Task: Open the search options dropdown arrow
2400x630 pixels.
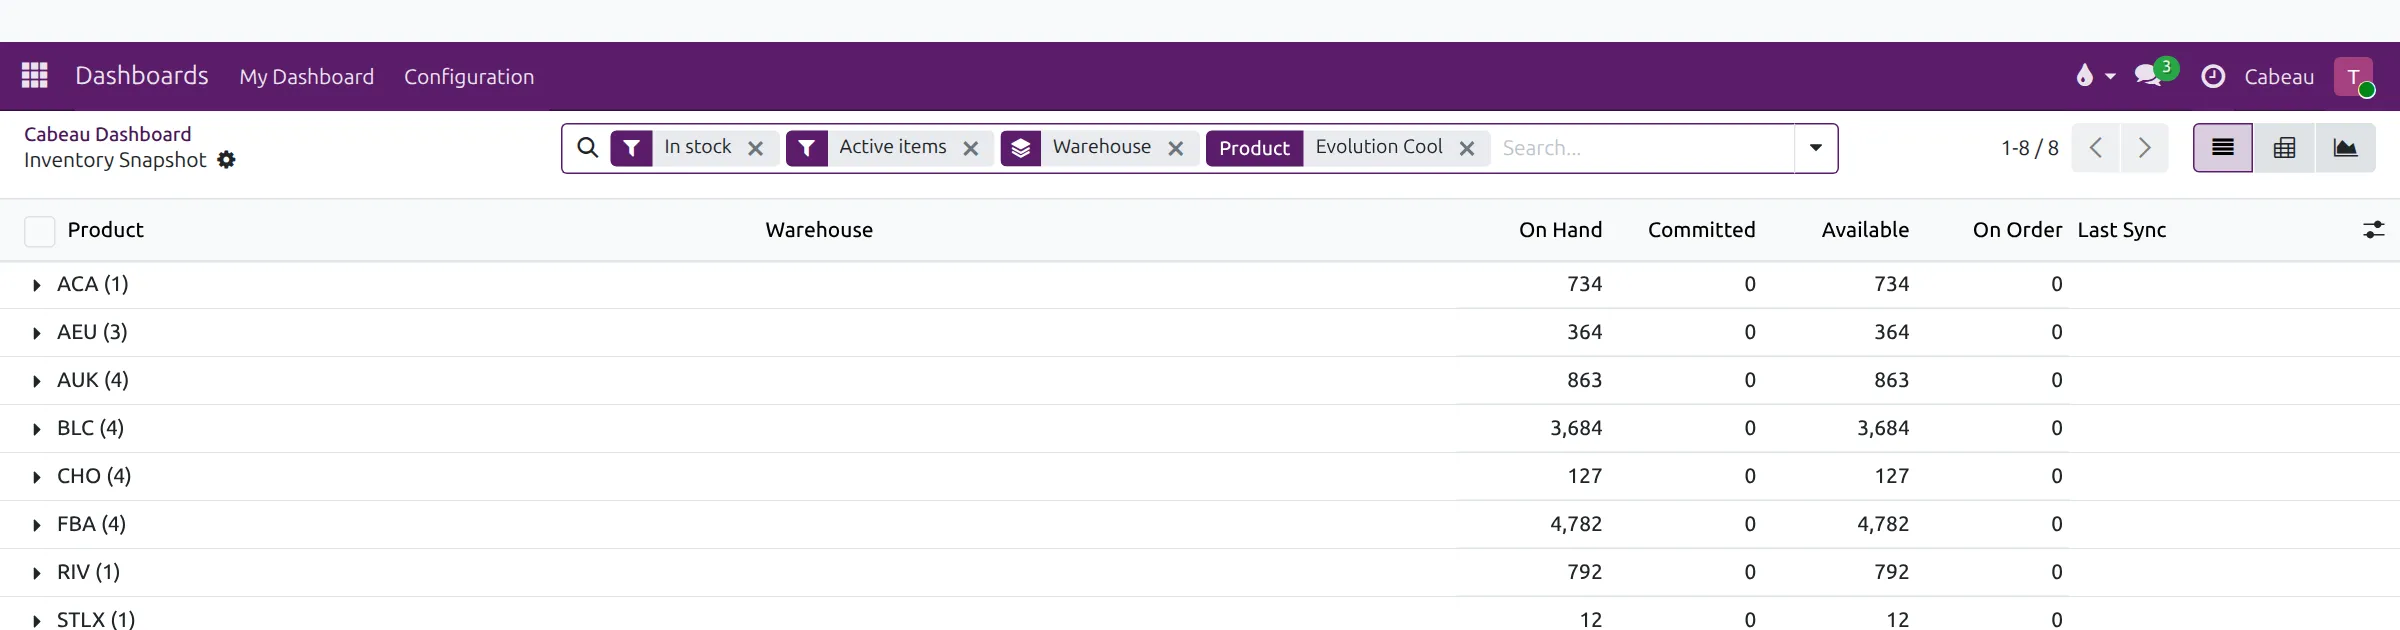Action: click(1816, 148)
